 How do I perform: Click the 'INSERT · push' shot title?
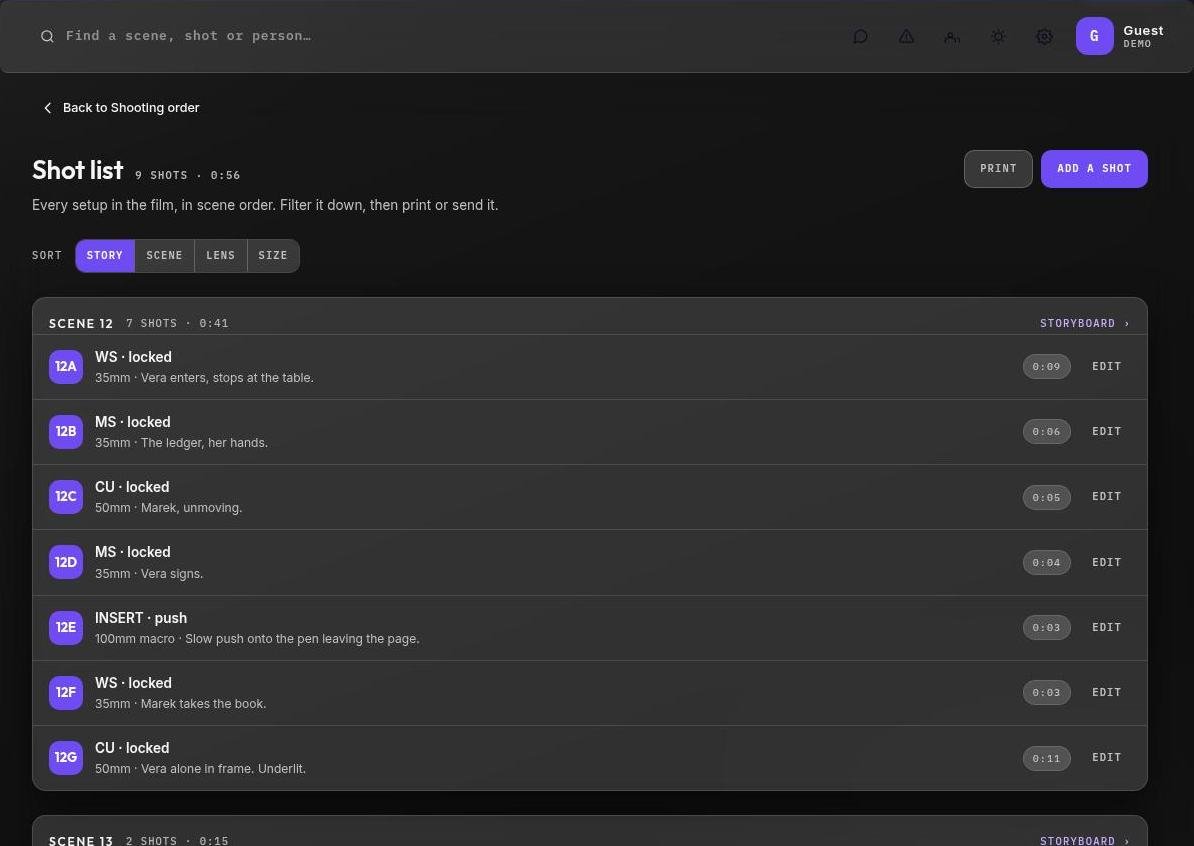(x=141, y=618)
